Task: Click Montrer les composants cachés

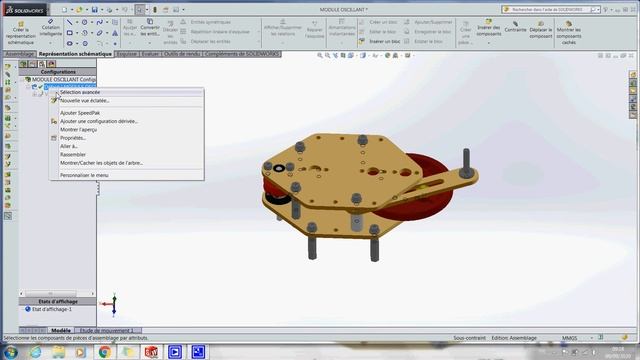Action: (x=568, y=33)
